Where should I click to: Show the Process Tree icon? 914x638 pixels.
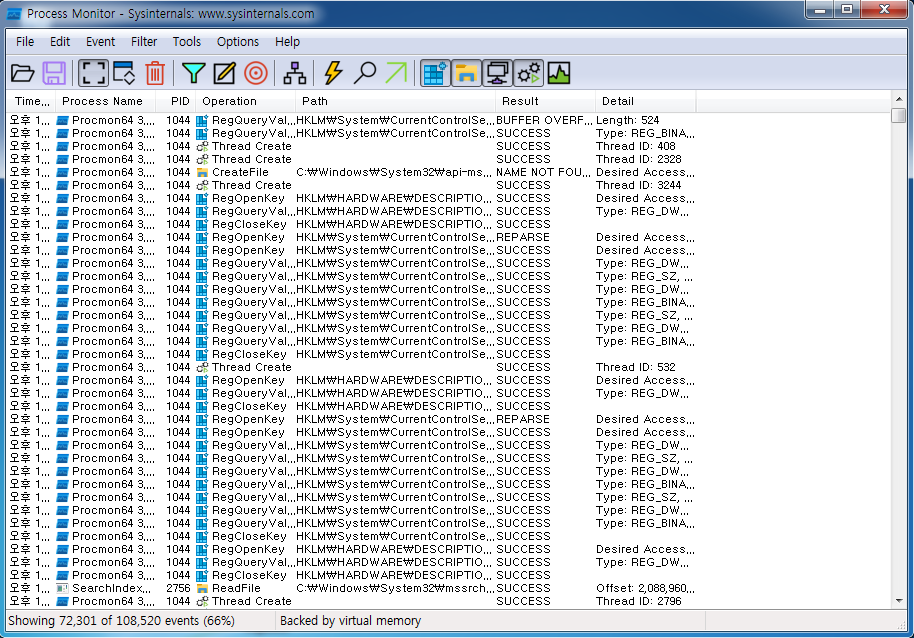294,73
